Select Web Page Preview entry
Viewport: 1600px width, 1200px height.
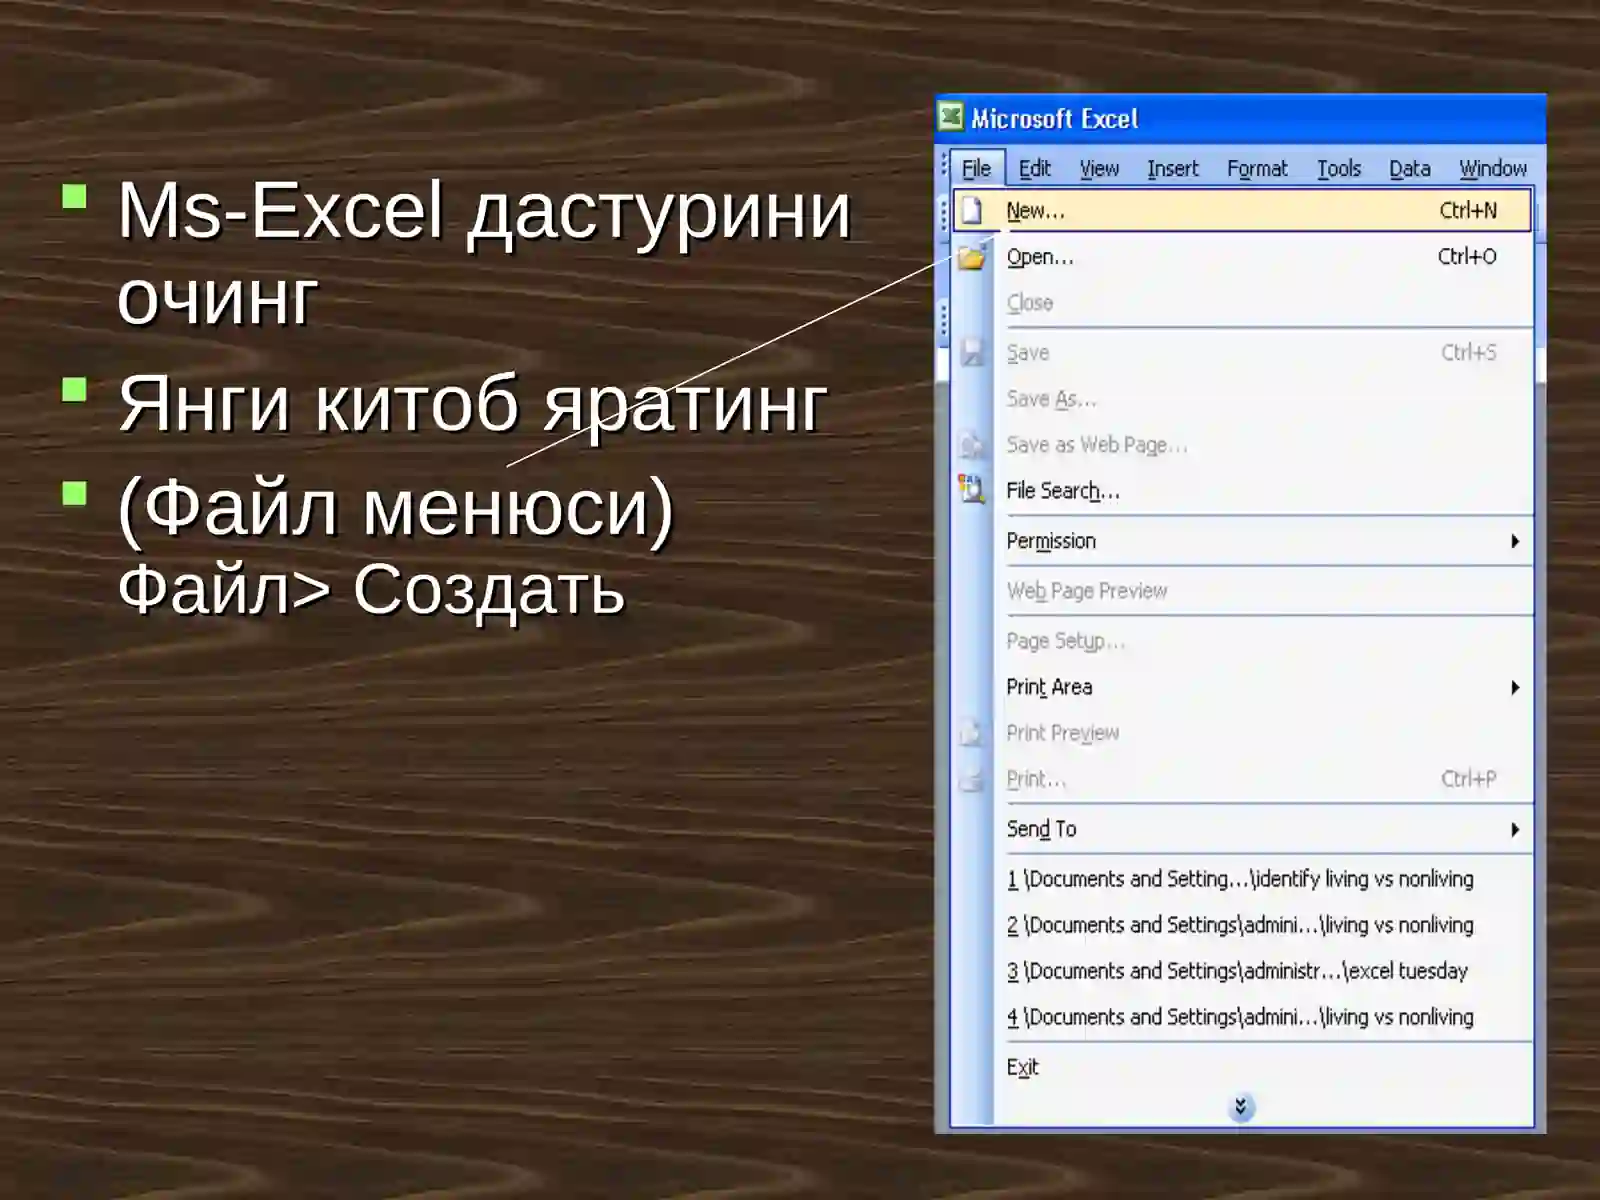point(1242,591)
